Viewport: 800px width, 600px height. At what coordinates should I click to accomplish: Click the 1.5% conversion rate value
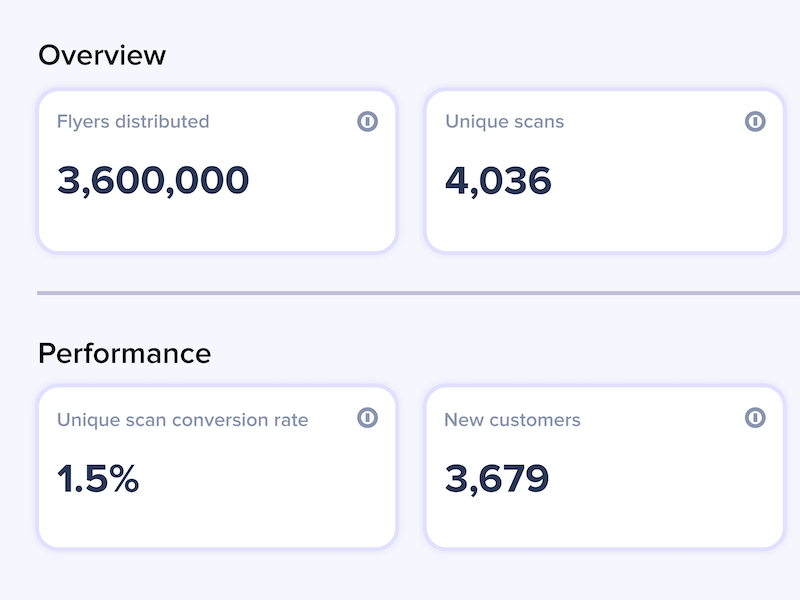97,479
